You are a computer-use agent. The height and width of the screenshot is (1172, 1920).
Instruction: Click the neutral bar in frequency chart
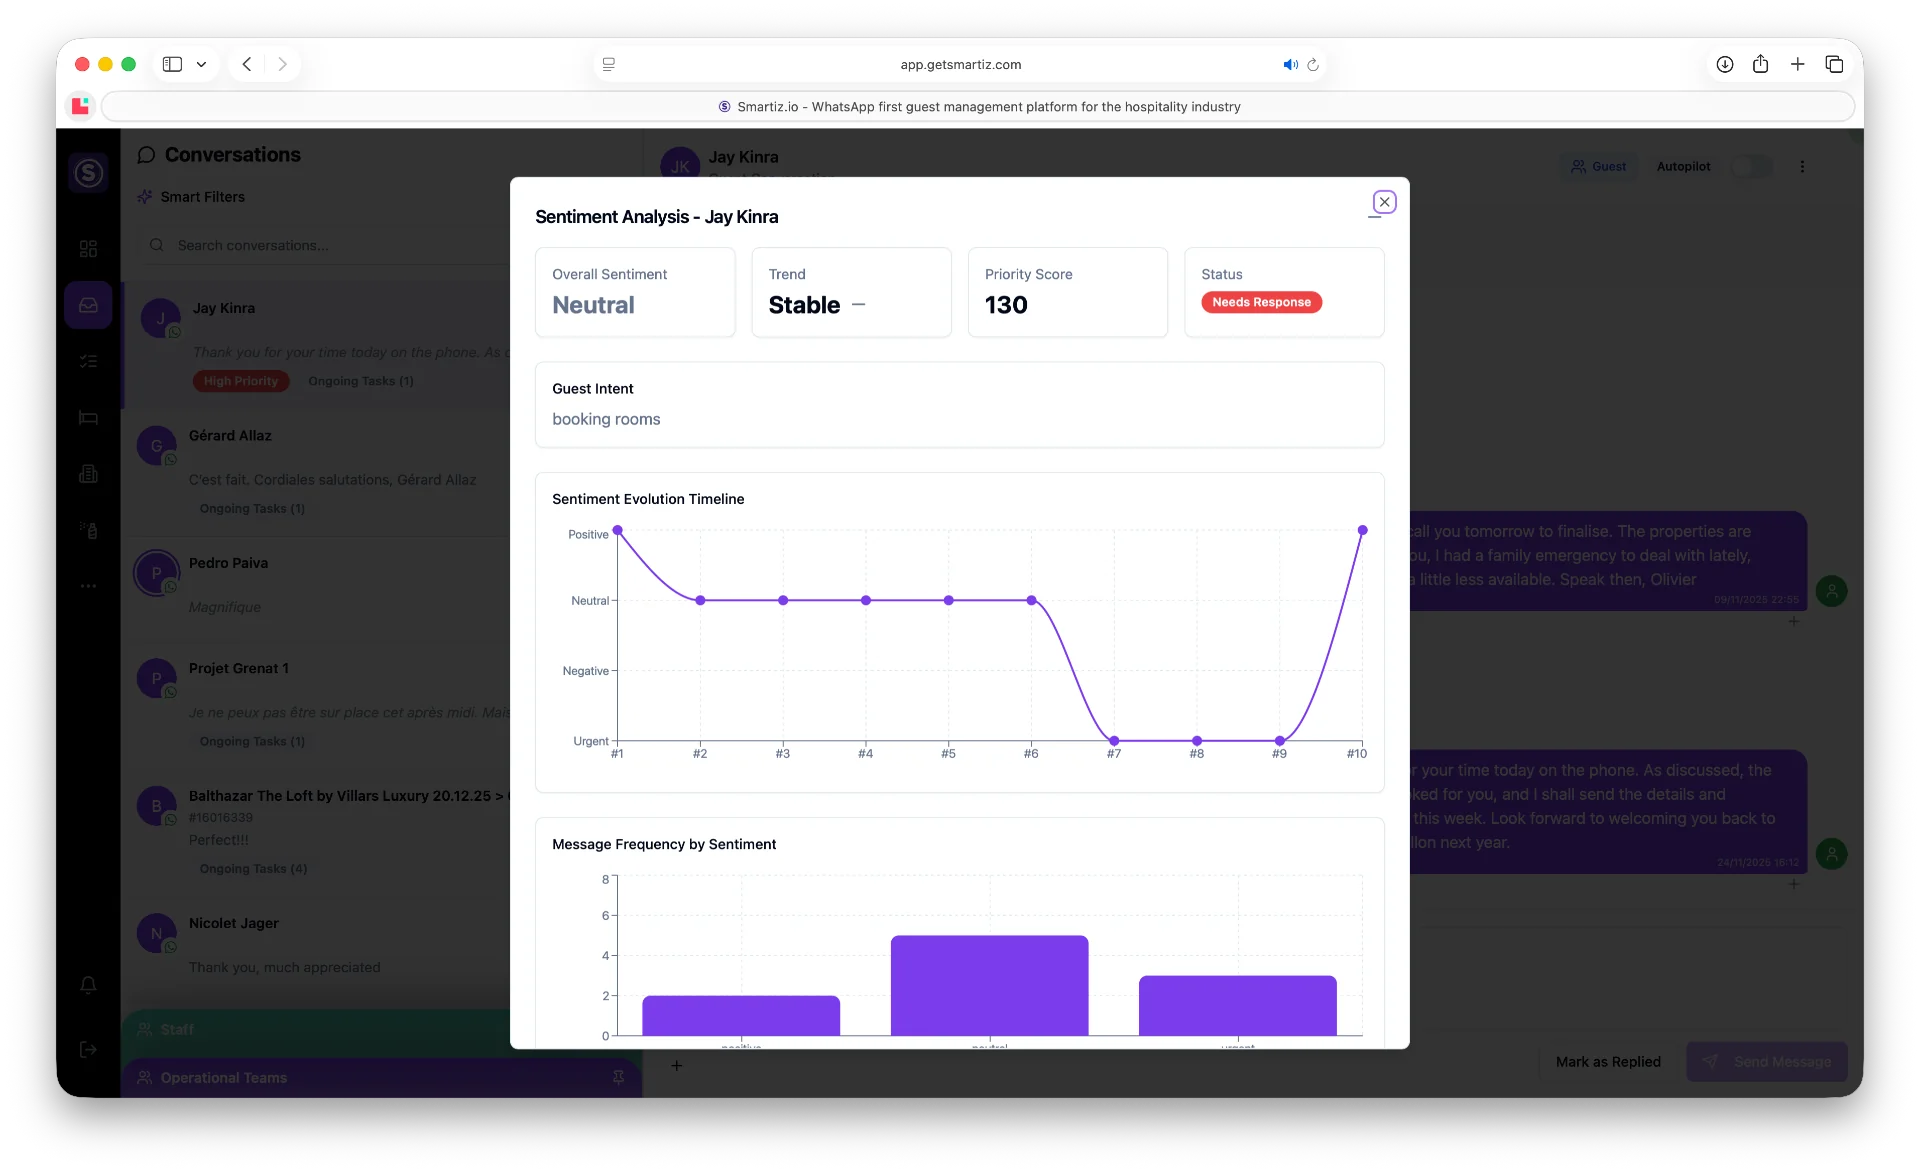coord(989,986)
